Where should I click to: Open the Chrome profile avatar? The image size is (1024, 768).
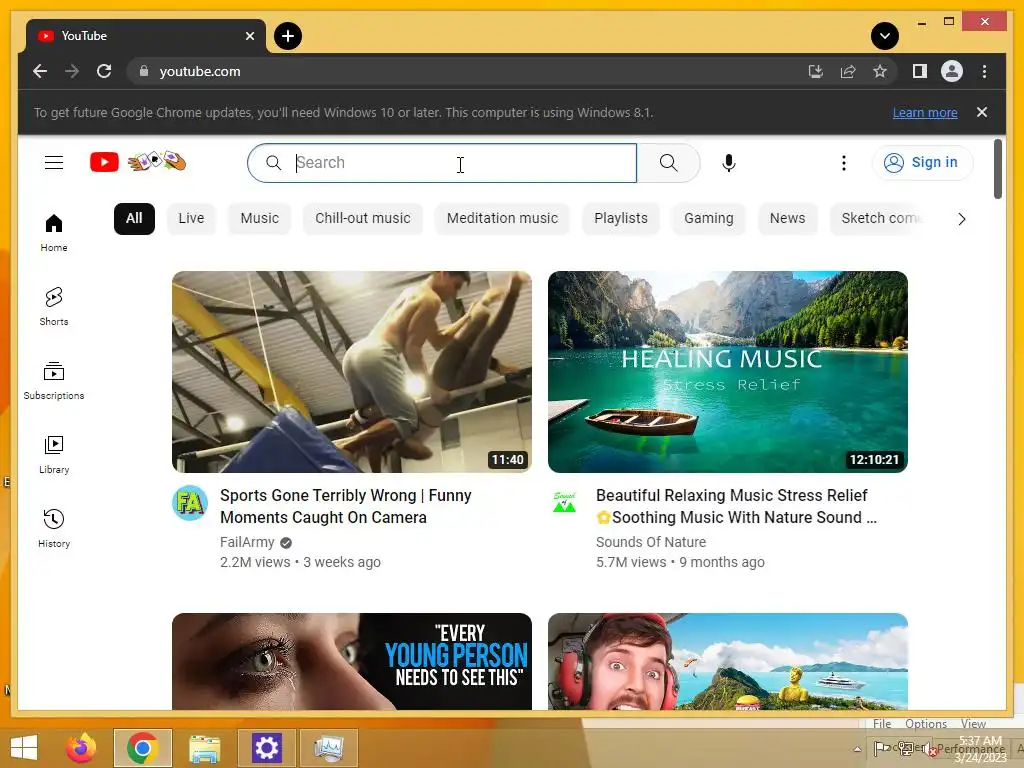(952, 71)
